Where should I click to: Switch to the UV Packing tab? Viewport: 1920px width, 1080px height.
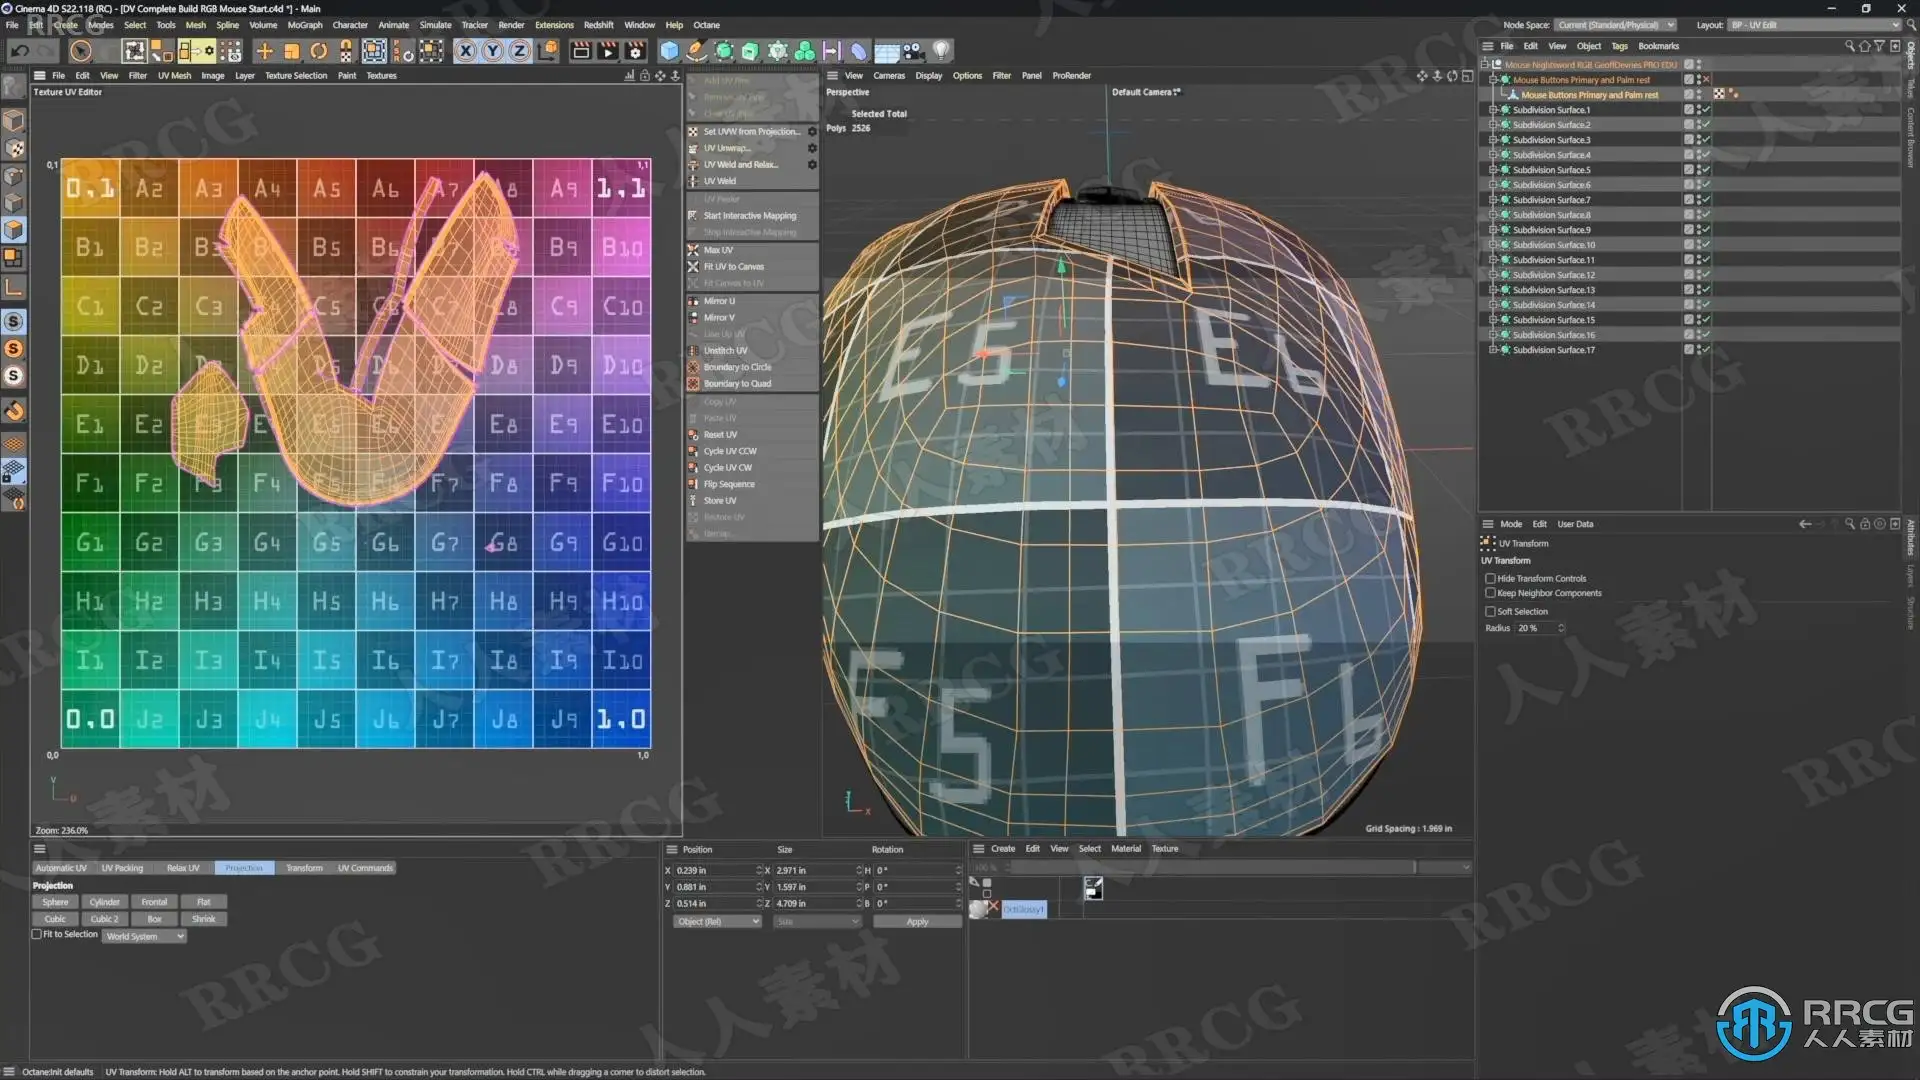[x=122, y=868]
